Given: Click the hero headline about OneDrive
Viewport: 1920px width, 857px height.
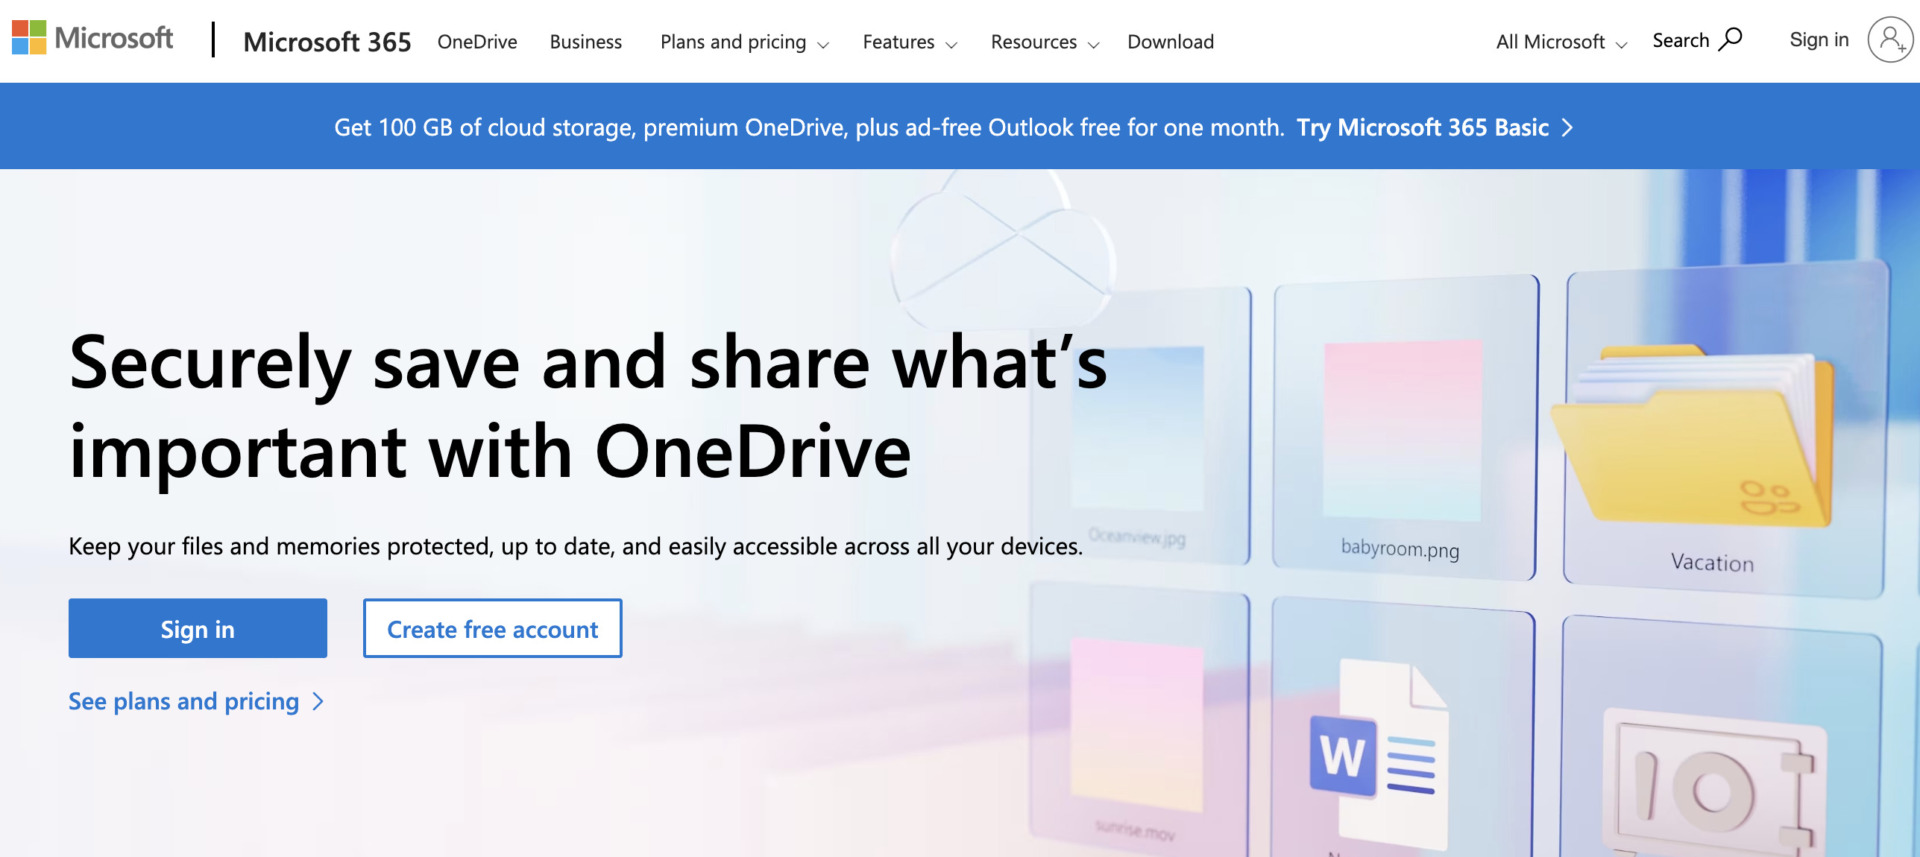Looking at the screenshot, I should 588,407.
